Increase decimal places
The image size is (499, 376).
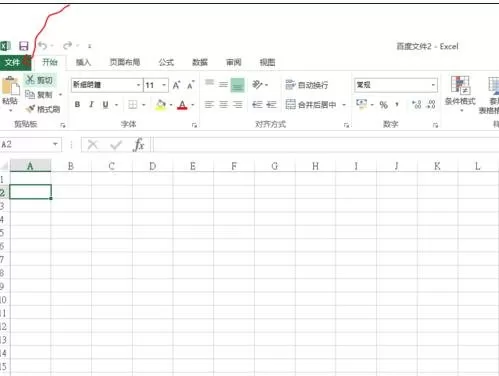[x=417, y=105]
